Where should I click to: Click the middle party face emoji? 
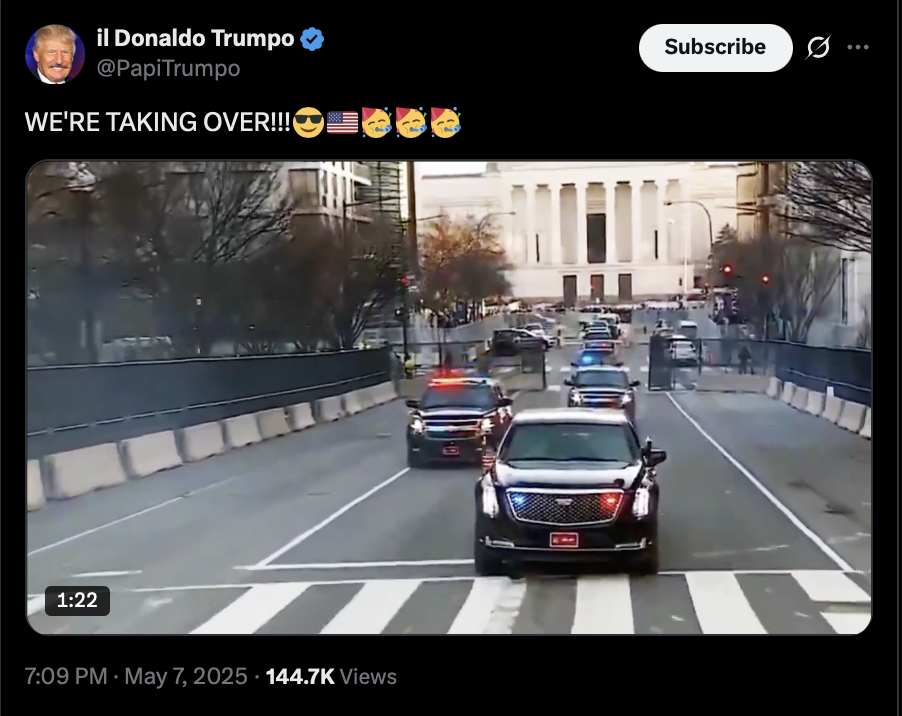coord(410,122)
